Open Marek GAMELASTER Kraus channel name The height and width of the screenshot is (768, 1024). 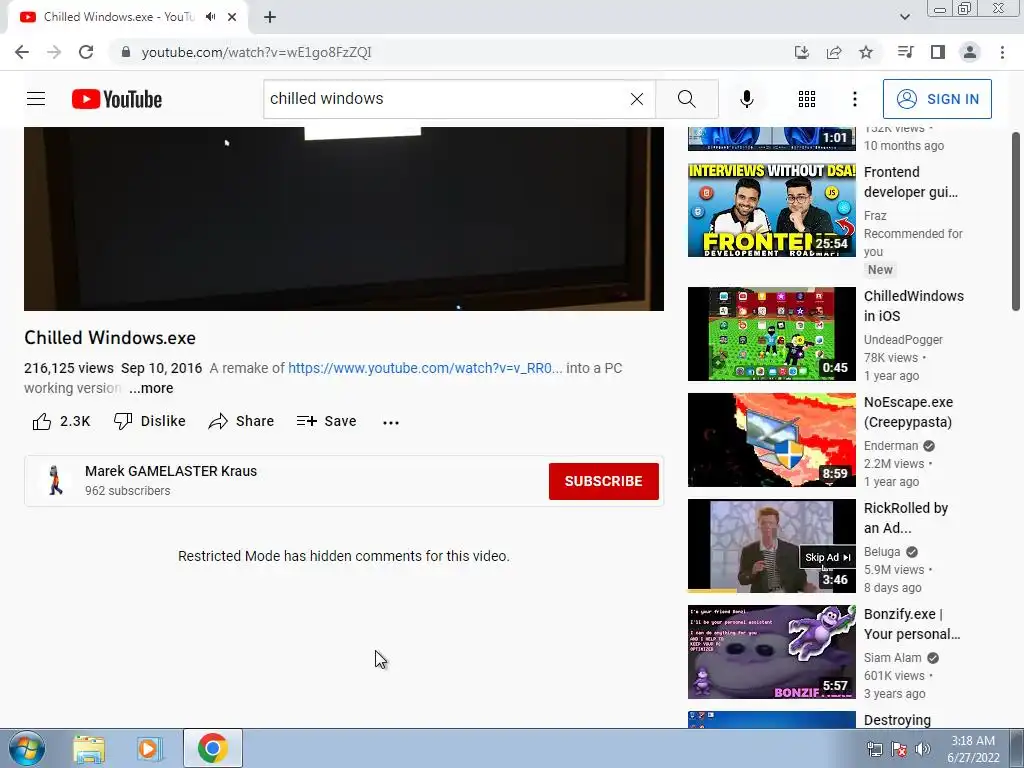click(171, 471)
